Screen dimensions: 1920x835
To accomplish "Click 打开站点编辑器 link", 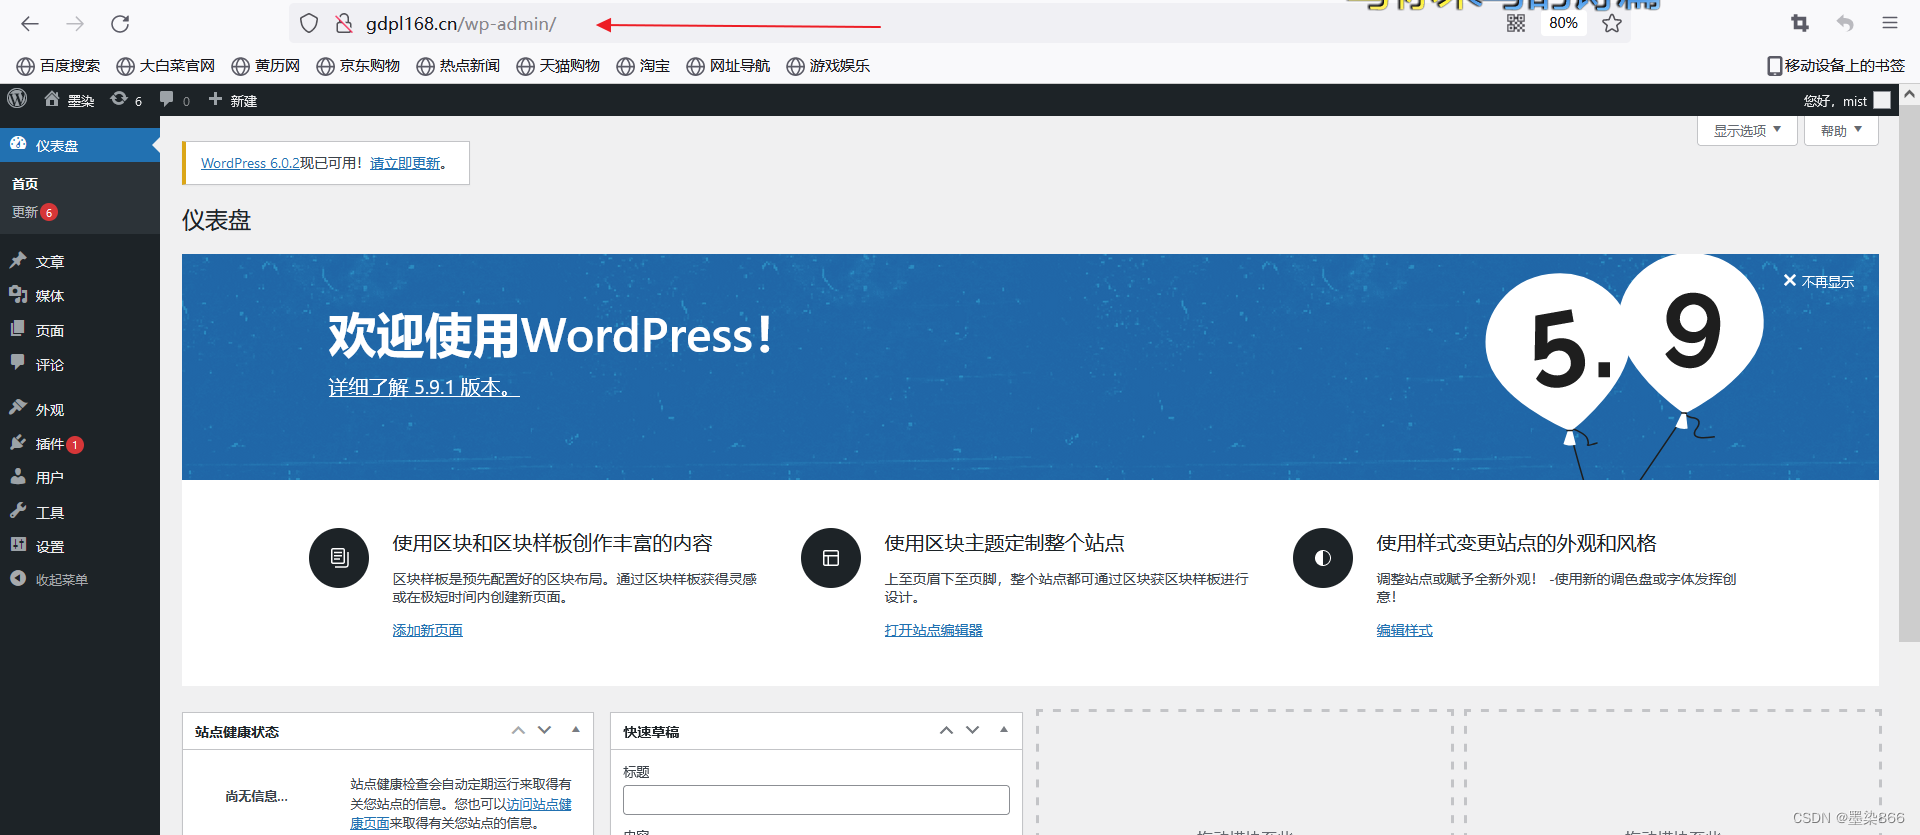I will (933, 630).
